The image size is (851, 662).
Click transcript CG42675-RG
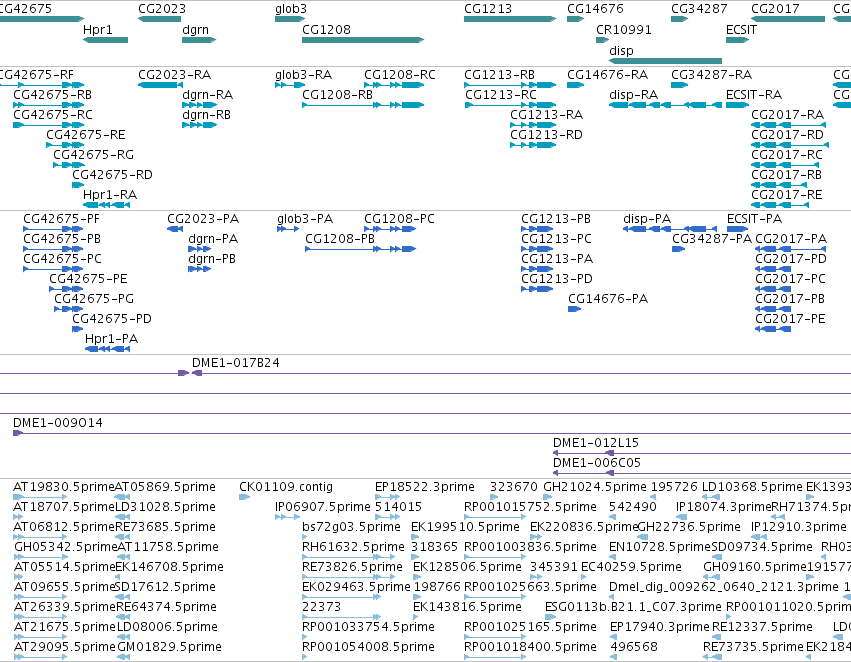[x=93, y=155]
